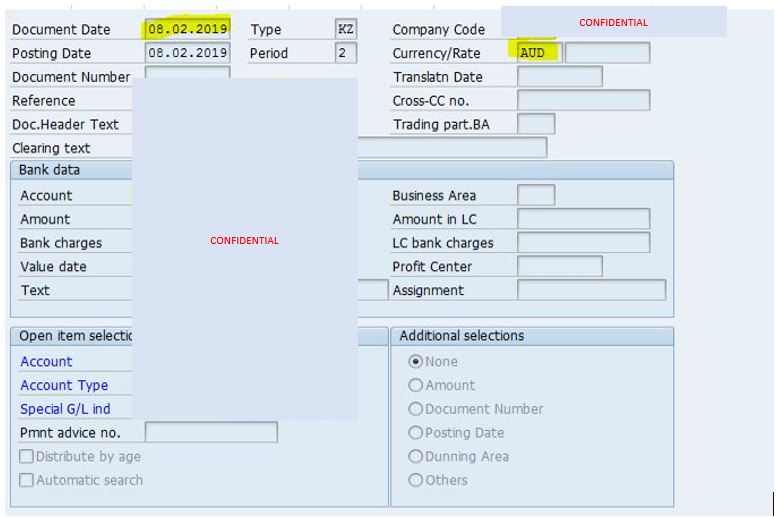
Task: Focus the Posting Date field in header
Action: tap(187, 53)
